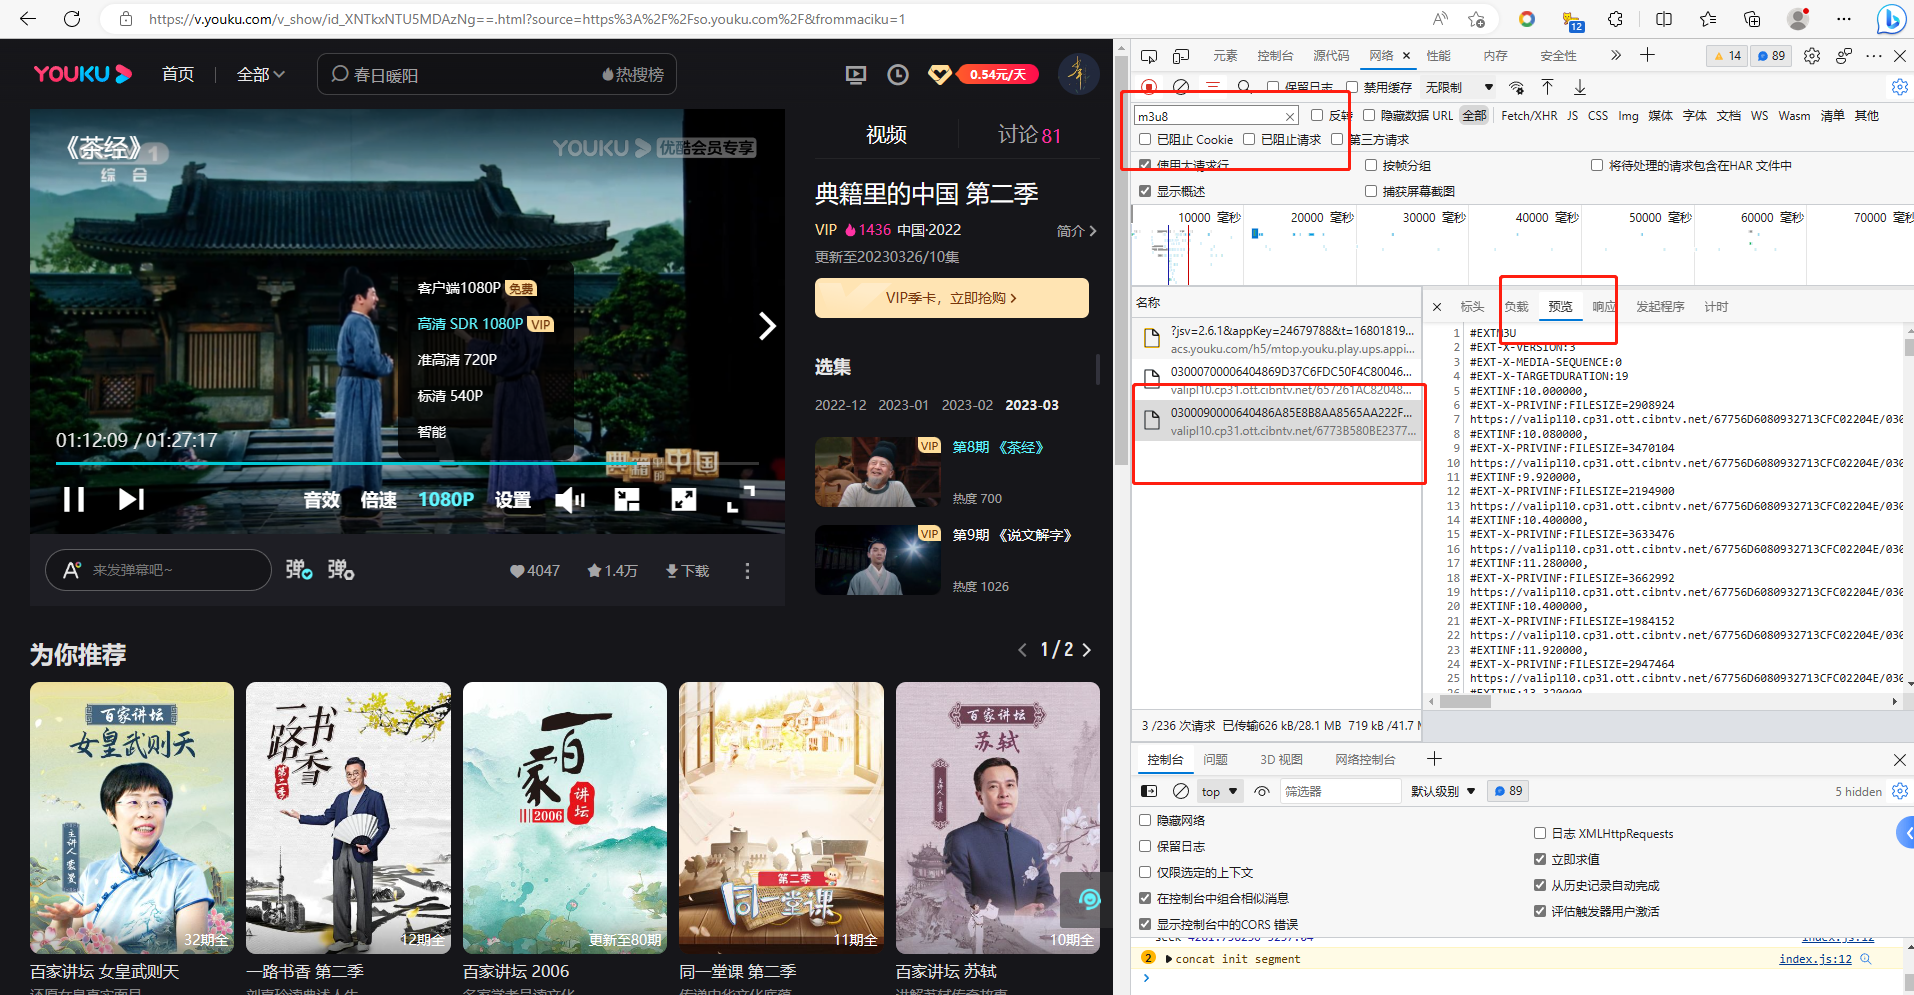This screenshot has height=995, width=1914.
Task: Refresh the browser page
Action: click(x=72, y=19)
